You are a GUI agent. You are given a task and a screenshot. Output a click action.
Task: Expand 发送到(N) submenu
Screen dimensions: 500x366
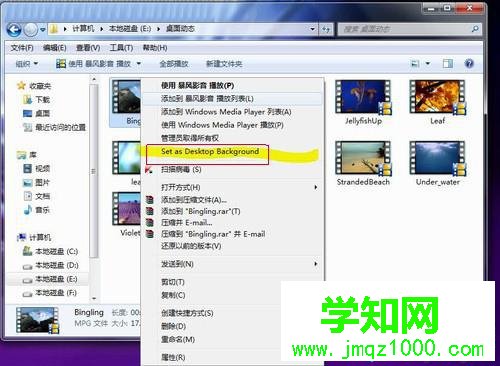(x=233, y=264)
